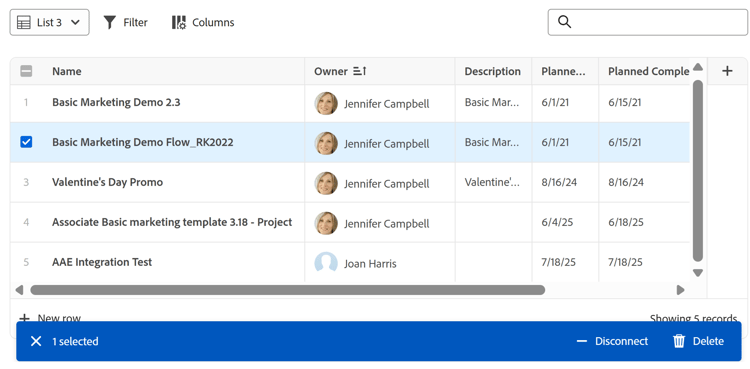This screenshot has height=369, width=750.
Task: Click Basic Mar... description in Basic Marketing Demo 2.3 row
Action: coord(492,102)
